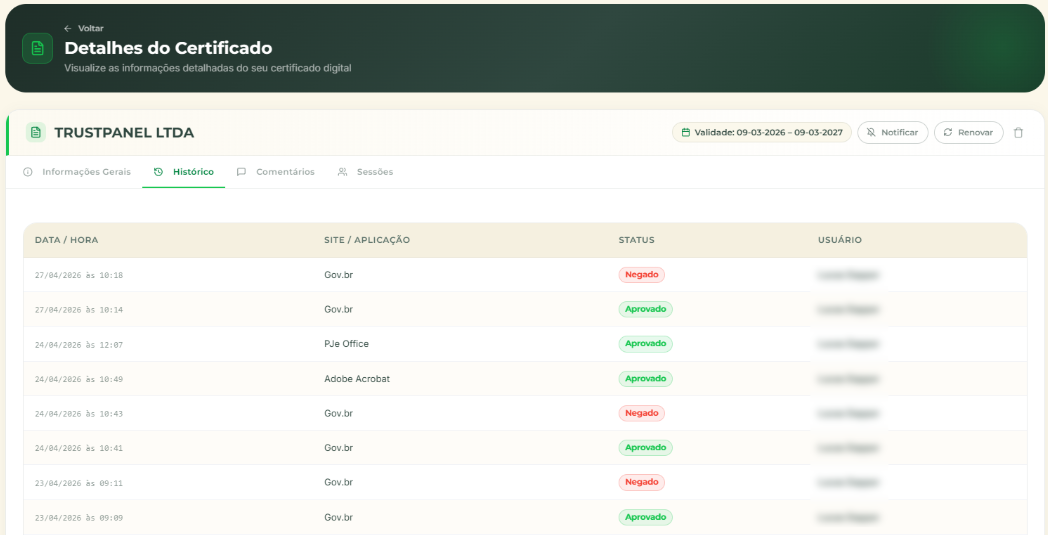Image resolution: width=1048 pixels, height=535 pixels.
Task: Click the date 24/04/2026 às 10:49
Action: click(79, 379)
